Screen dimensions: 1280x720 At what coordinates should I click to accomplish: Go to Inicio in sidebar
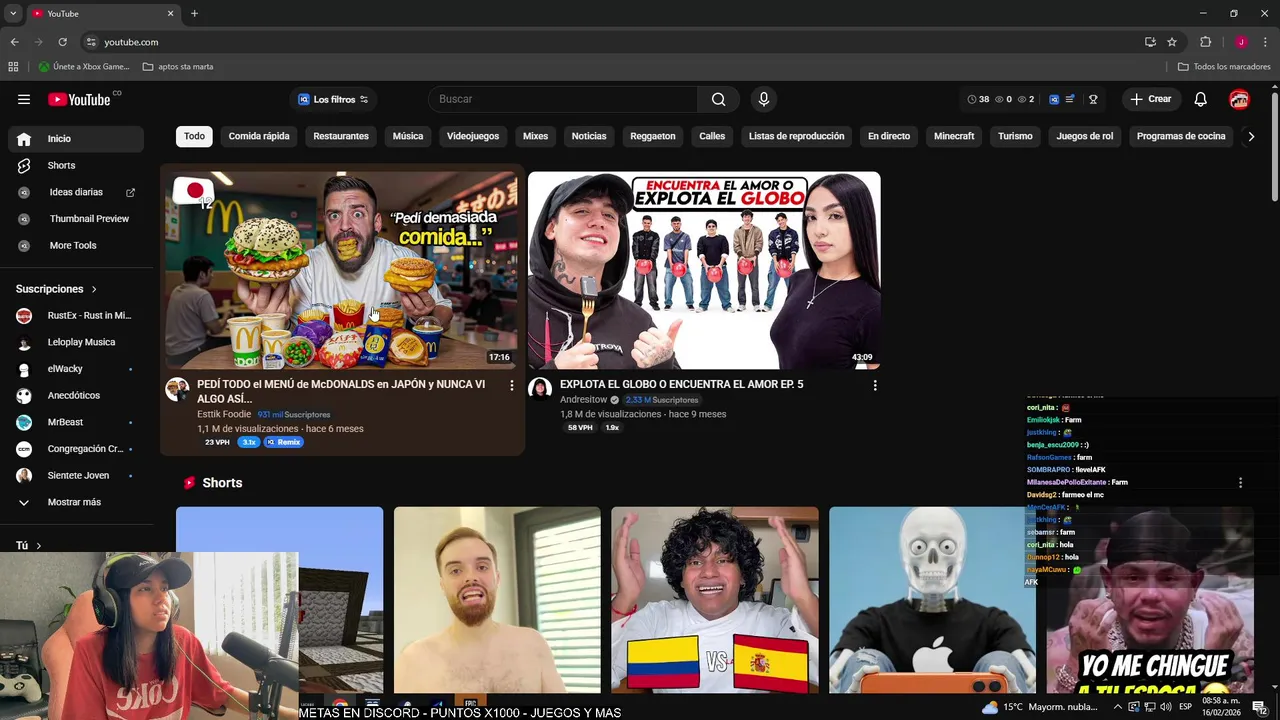75,139
